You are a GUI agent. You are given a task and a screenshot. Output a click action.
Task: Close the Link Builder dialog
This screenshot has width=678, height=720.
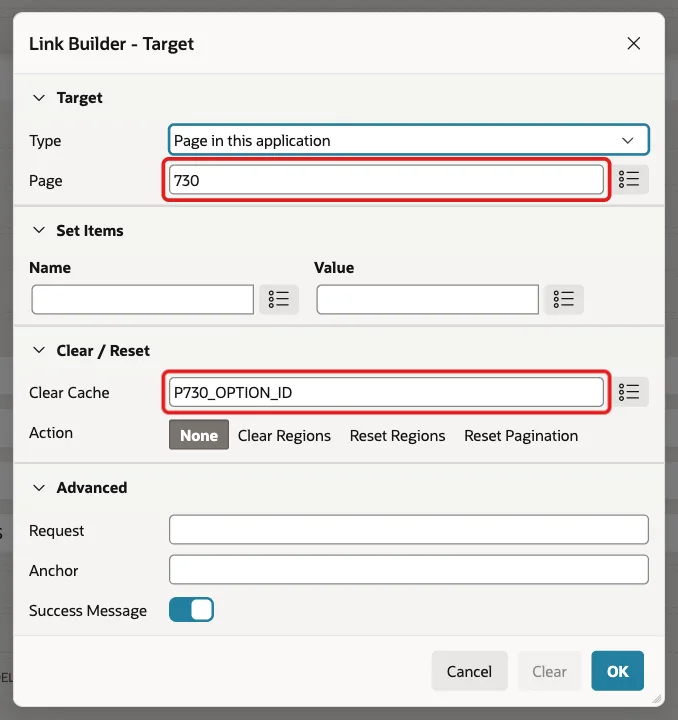click(x=633, y=44)
